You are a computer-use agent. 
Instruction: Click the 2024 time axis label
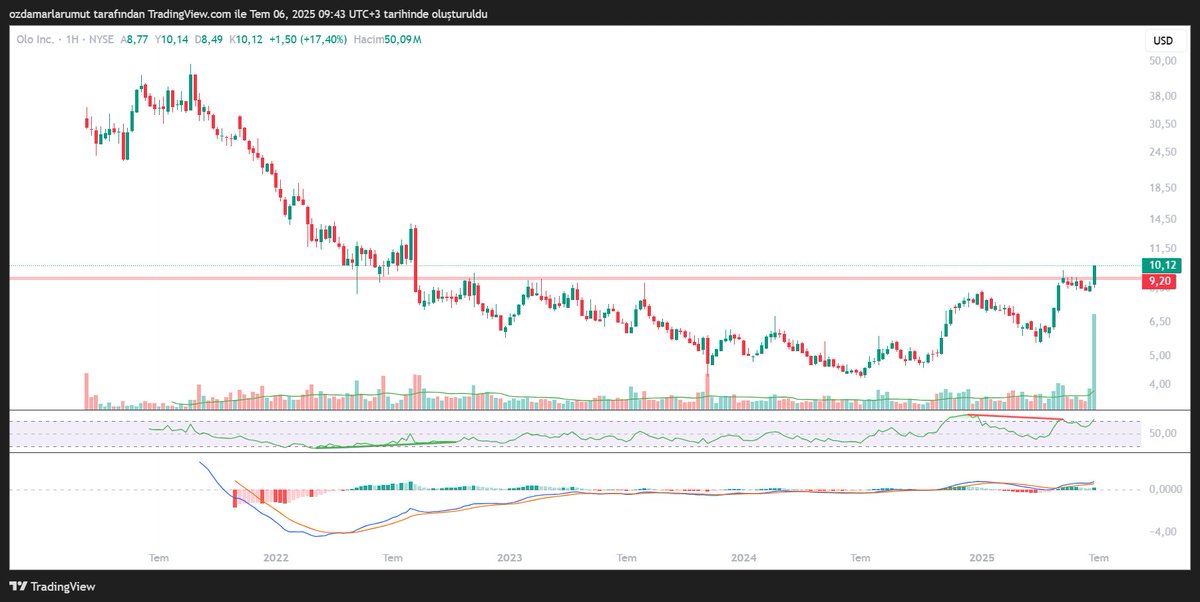743,556
